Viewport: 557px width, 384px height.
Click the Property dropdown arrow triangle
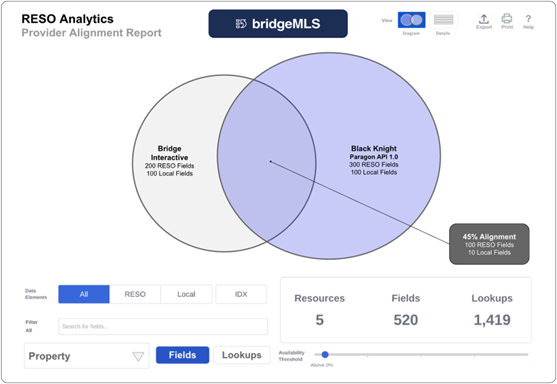coord(138,356)
